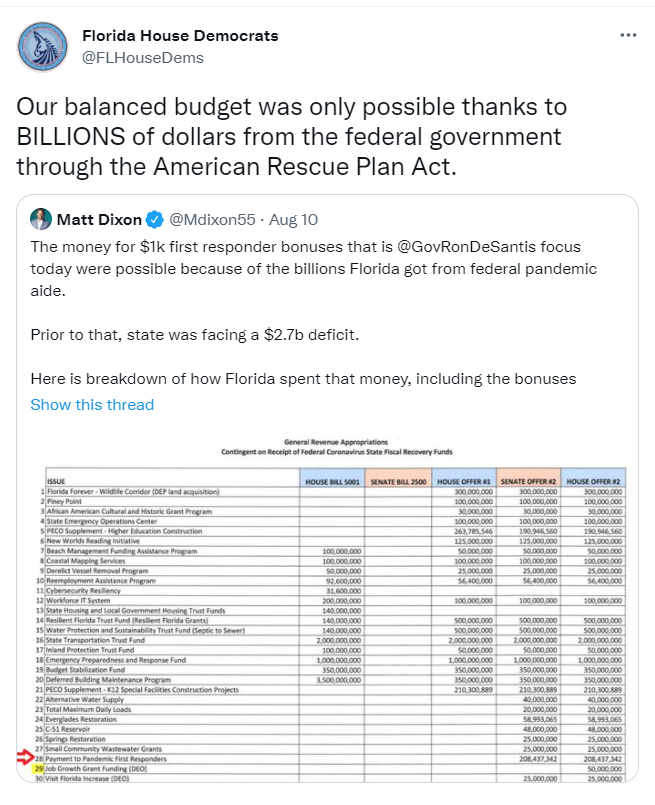Click the main tweet text about balanced budget
This screenshot has width=655, height=805.
coord(293,136)
